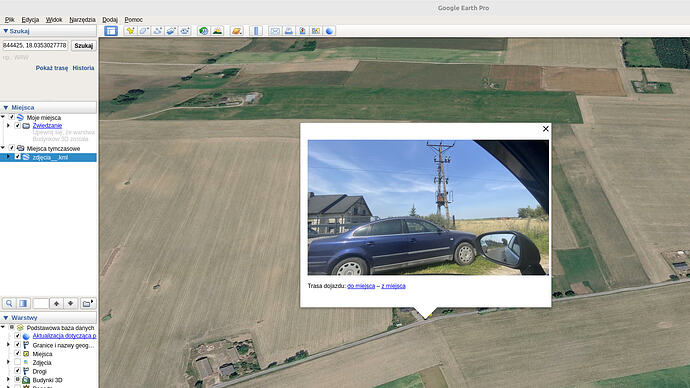
Task: Expand the zdjecia kml tree node
Action: pos(8,157)
